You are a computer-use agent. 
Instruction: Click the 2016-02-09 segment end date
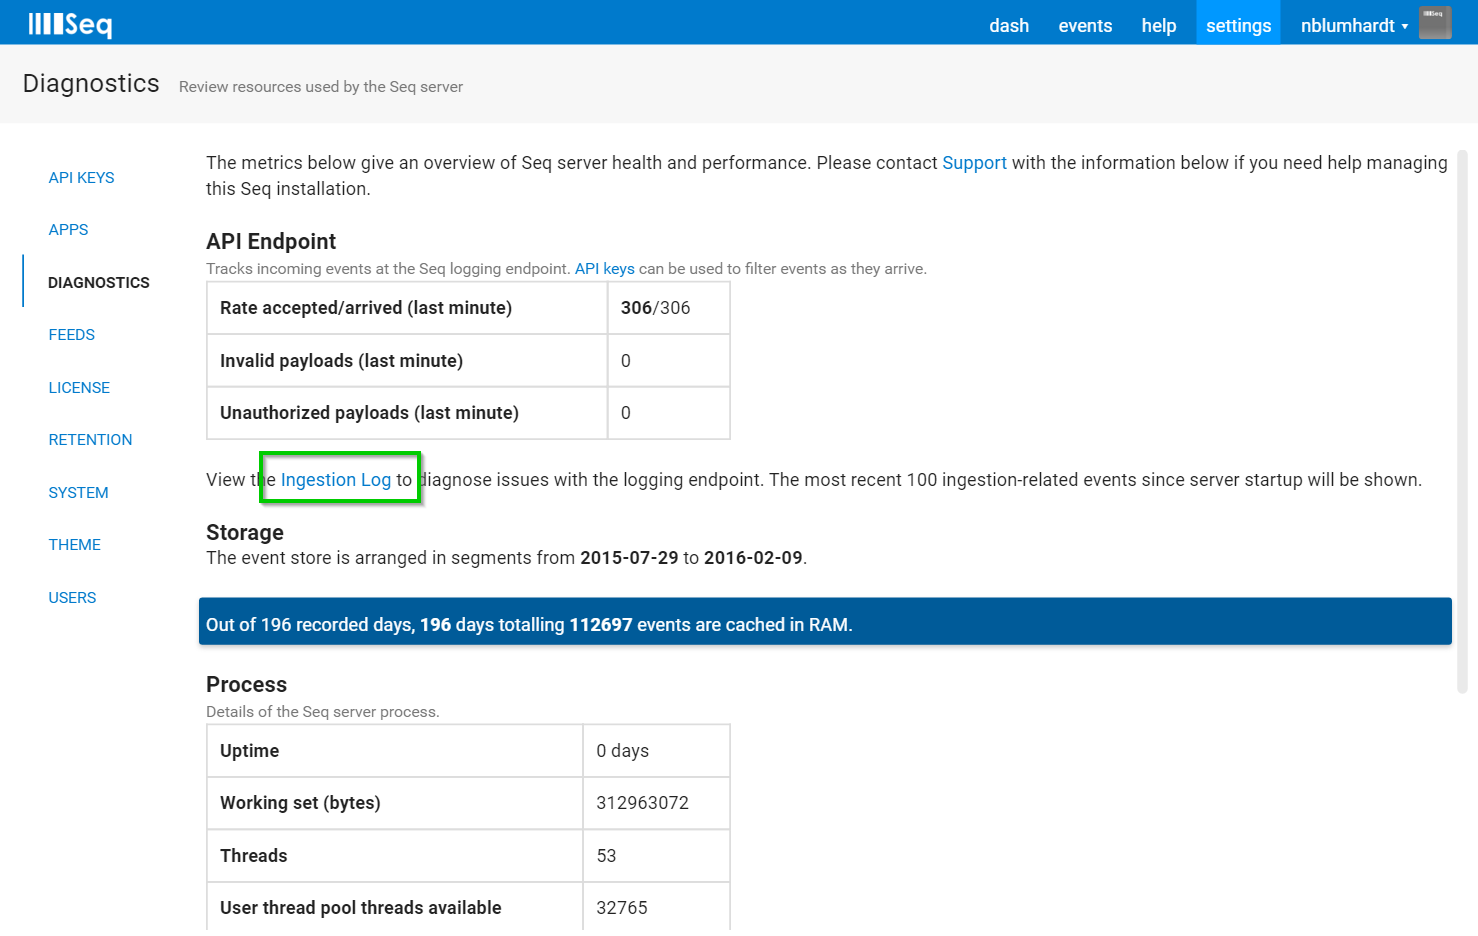click(753, 558)
